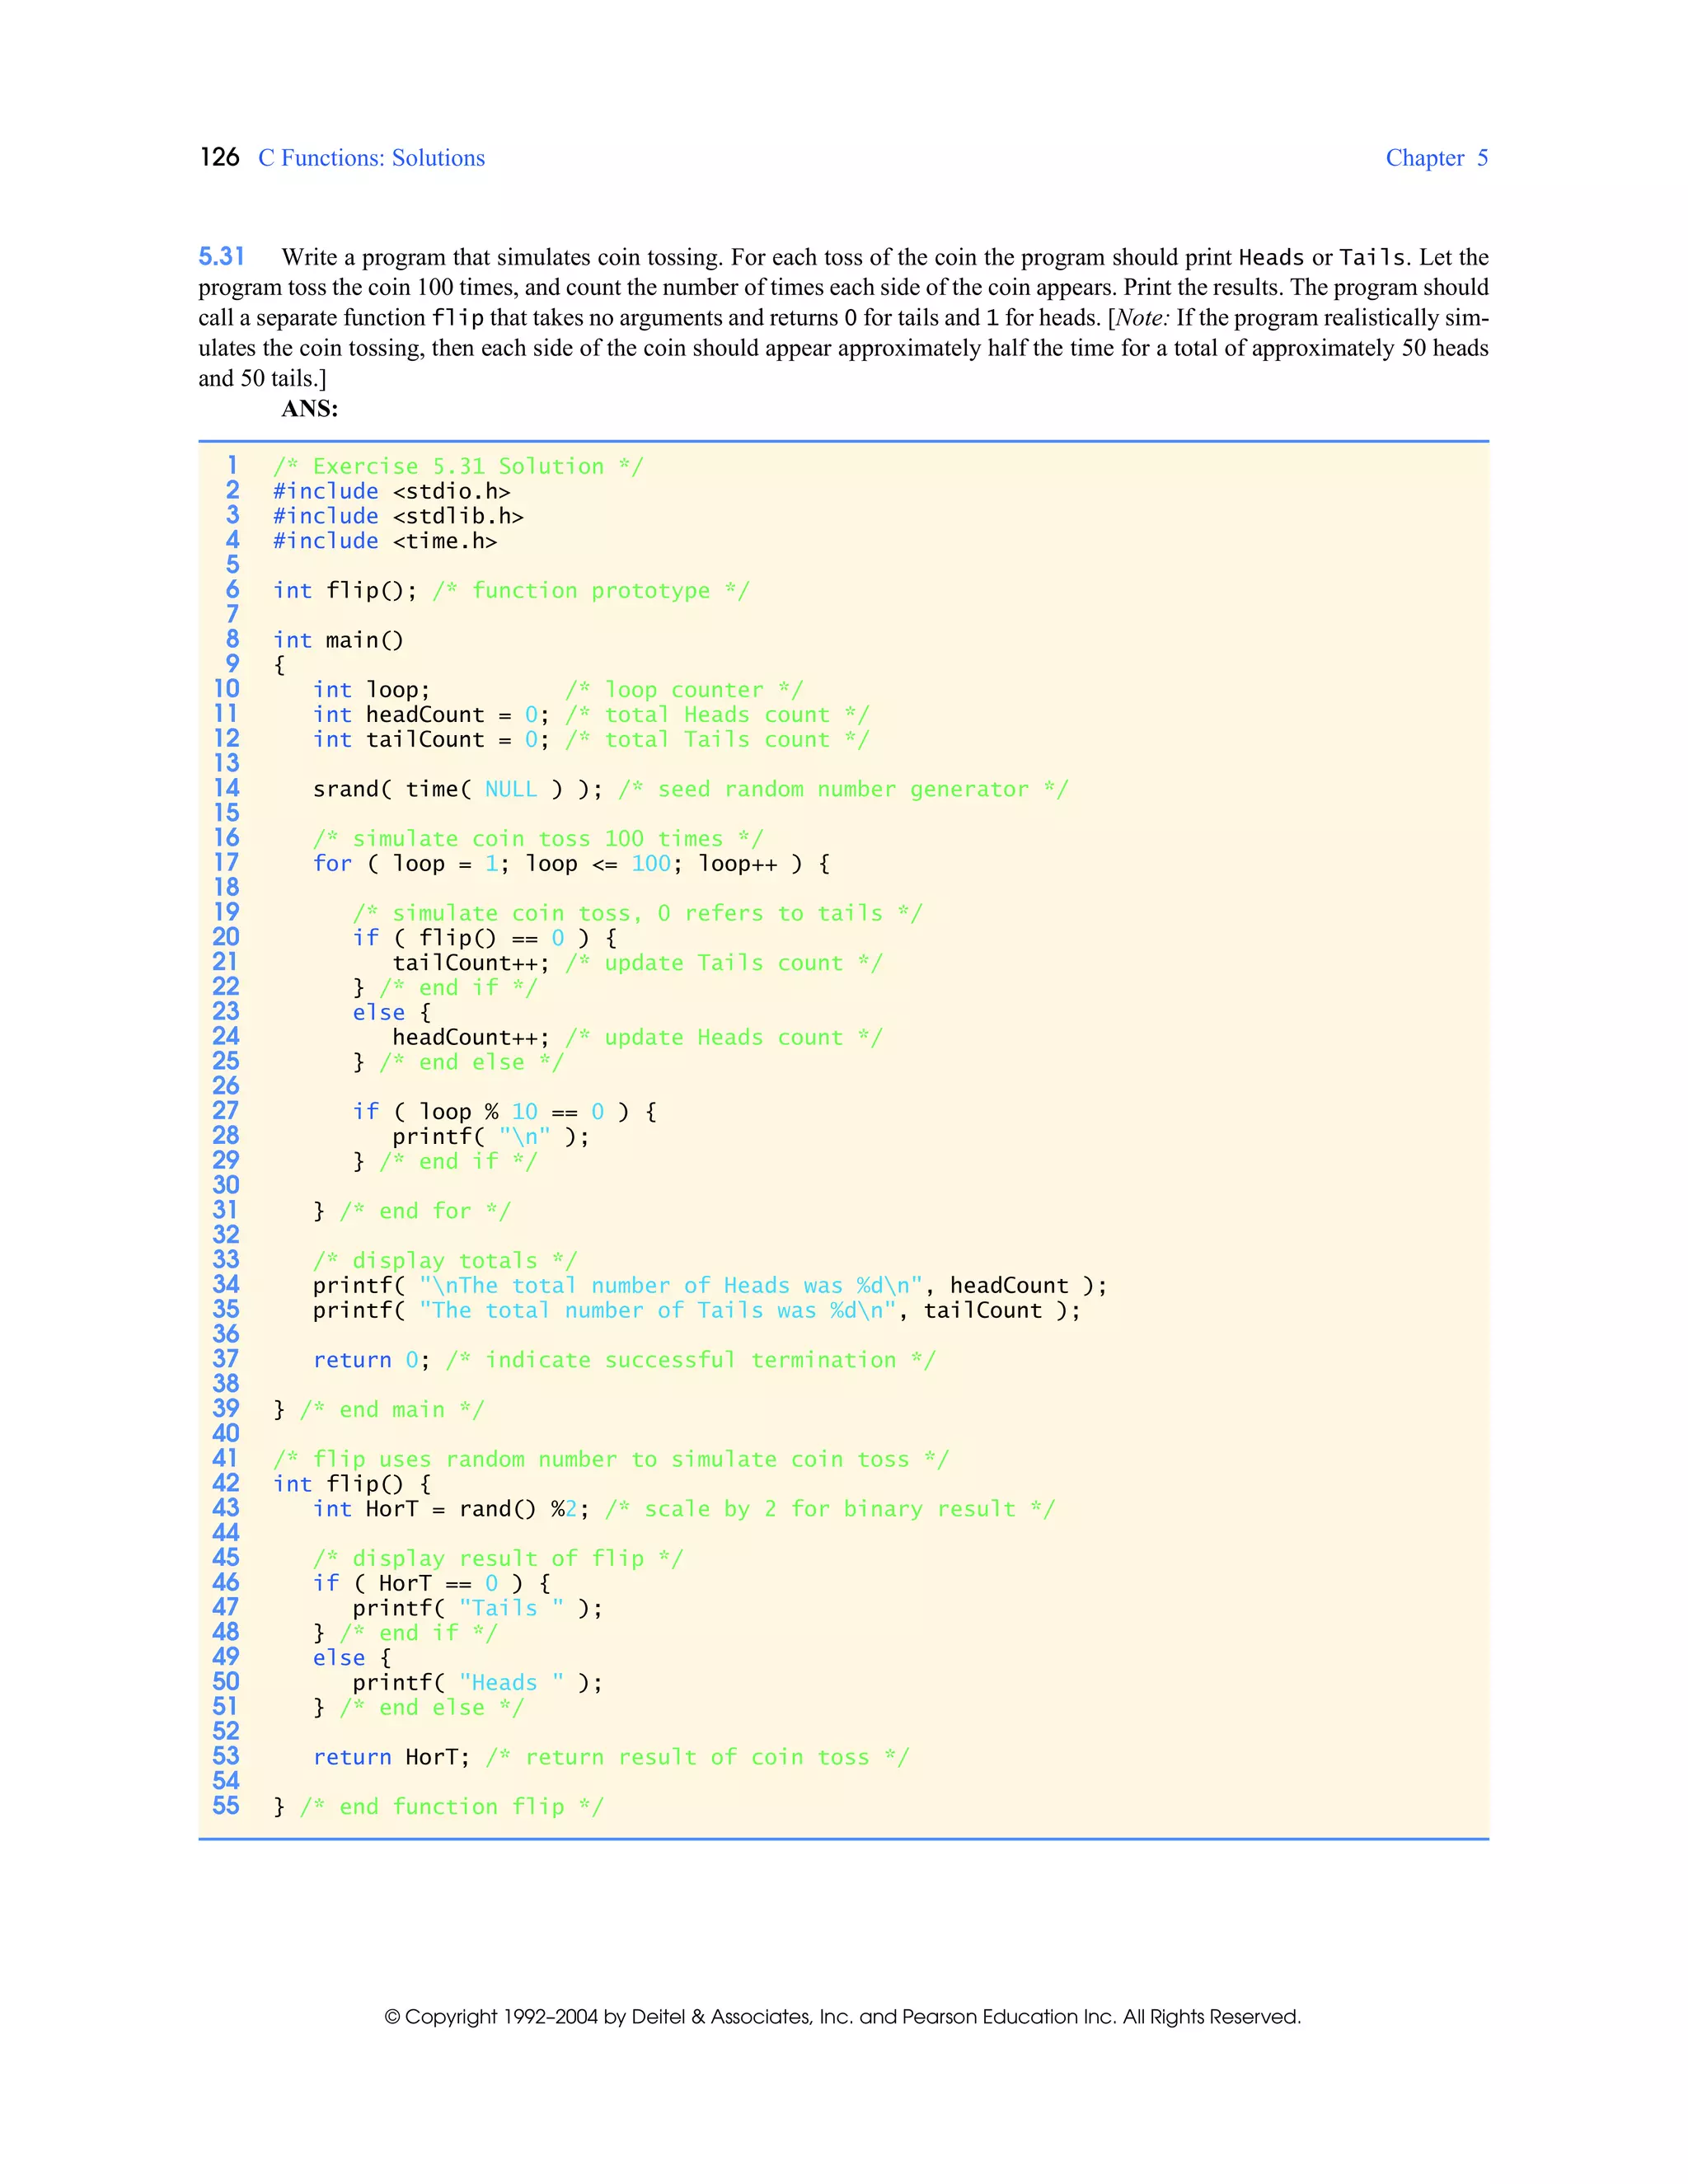Screen dimensions: 1688x2184
Task: Click the '#include <stdio.h>' line
Action: (392, 492)
